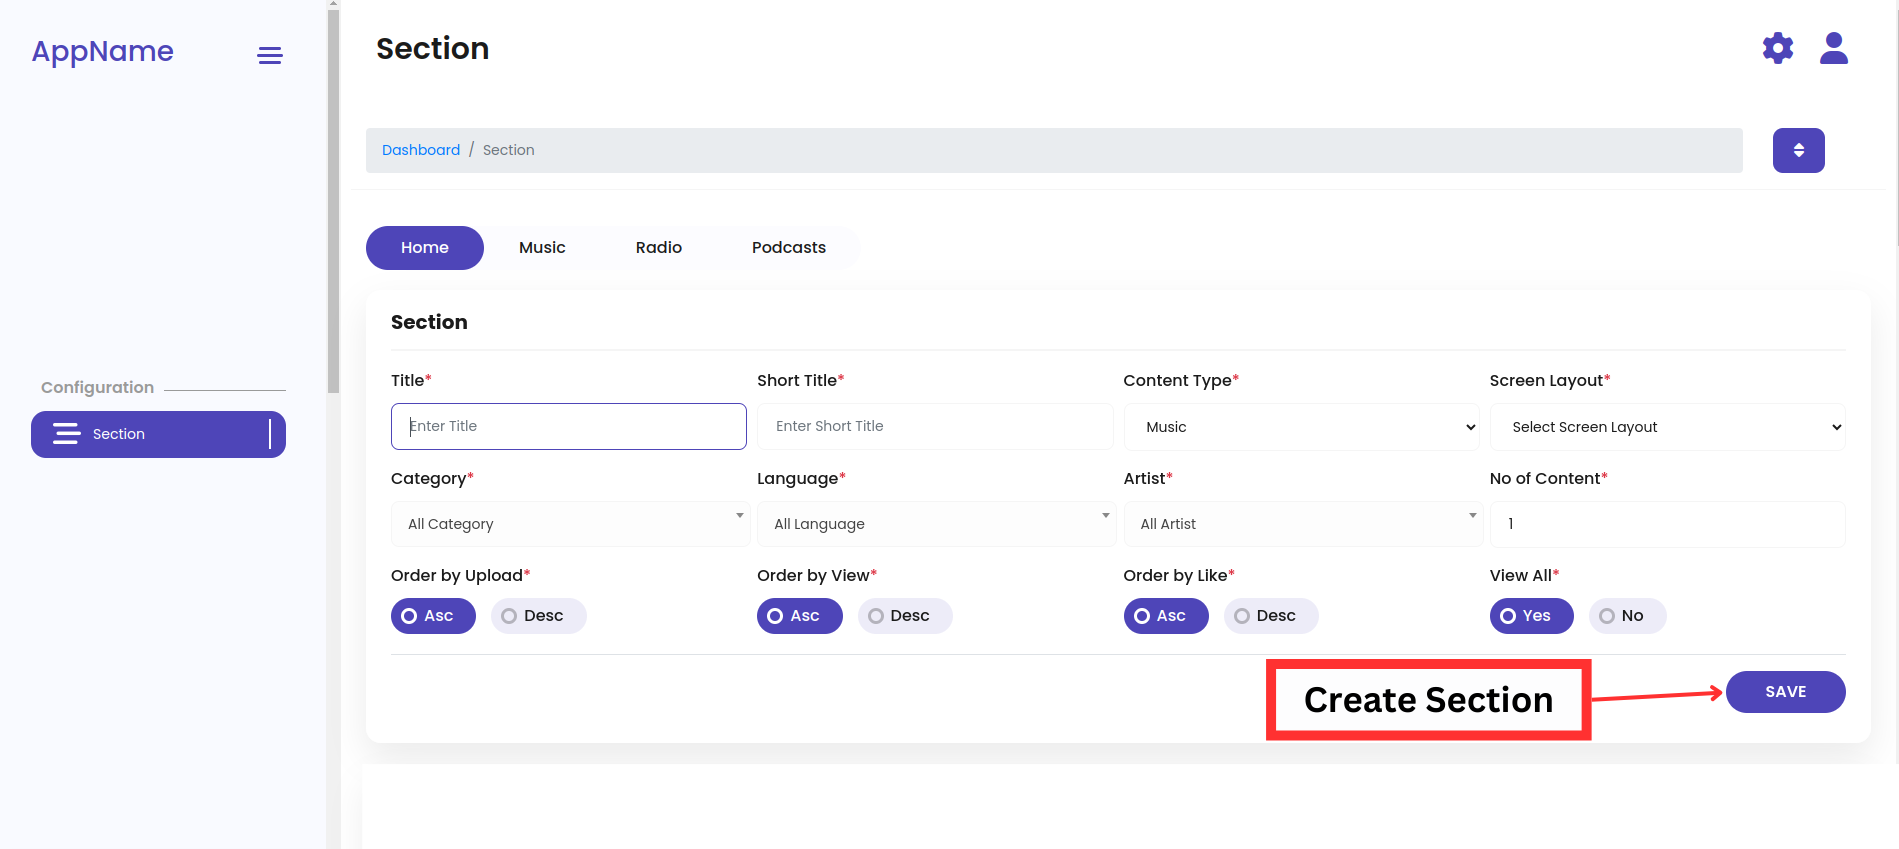Open the All Artist dropdown
The height and width of the screenshot is (849, 1899).
[1302, 524]
